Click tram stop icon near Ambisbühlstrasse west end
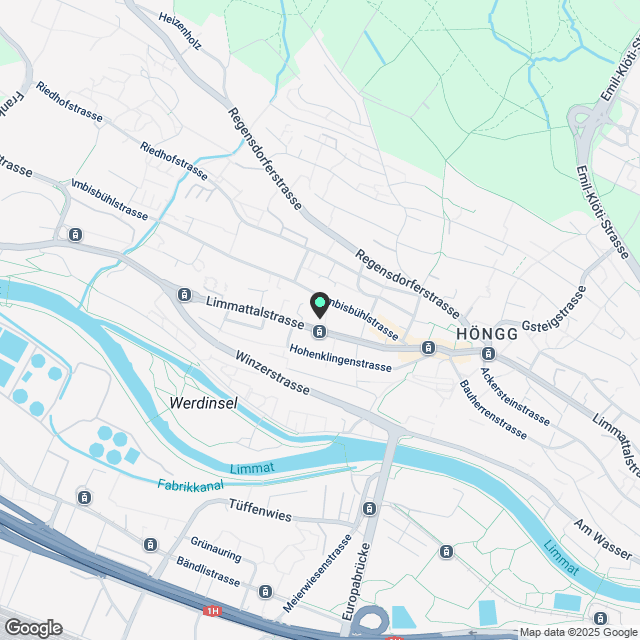 tap(75, 235)
